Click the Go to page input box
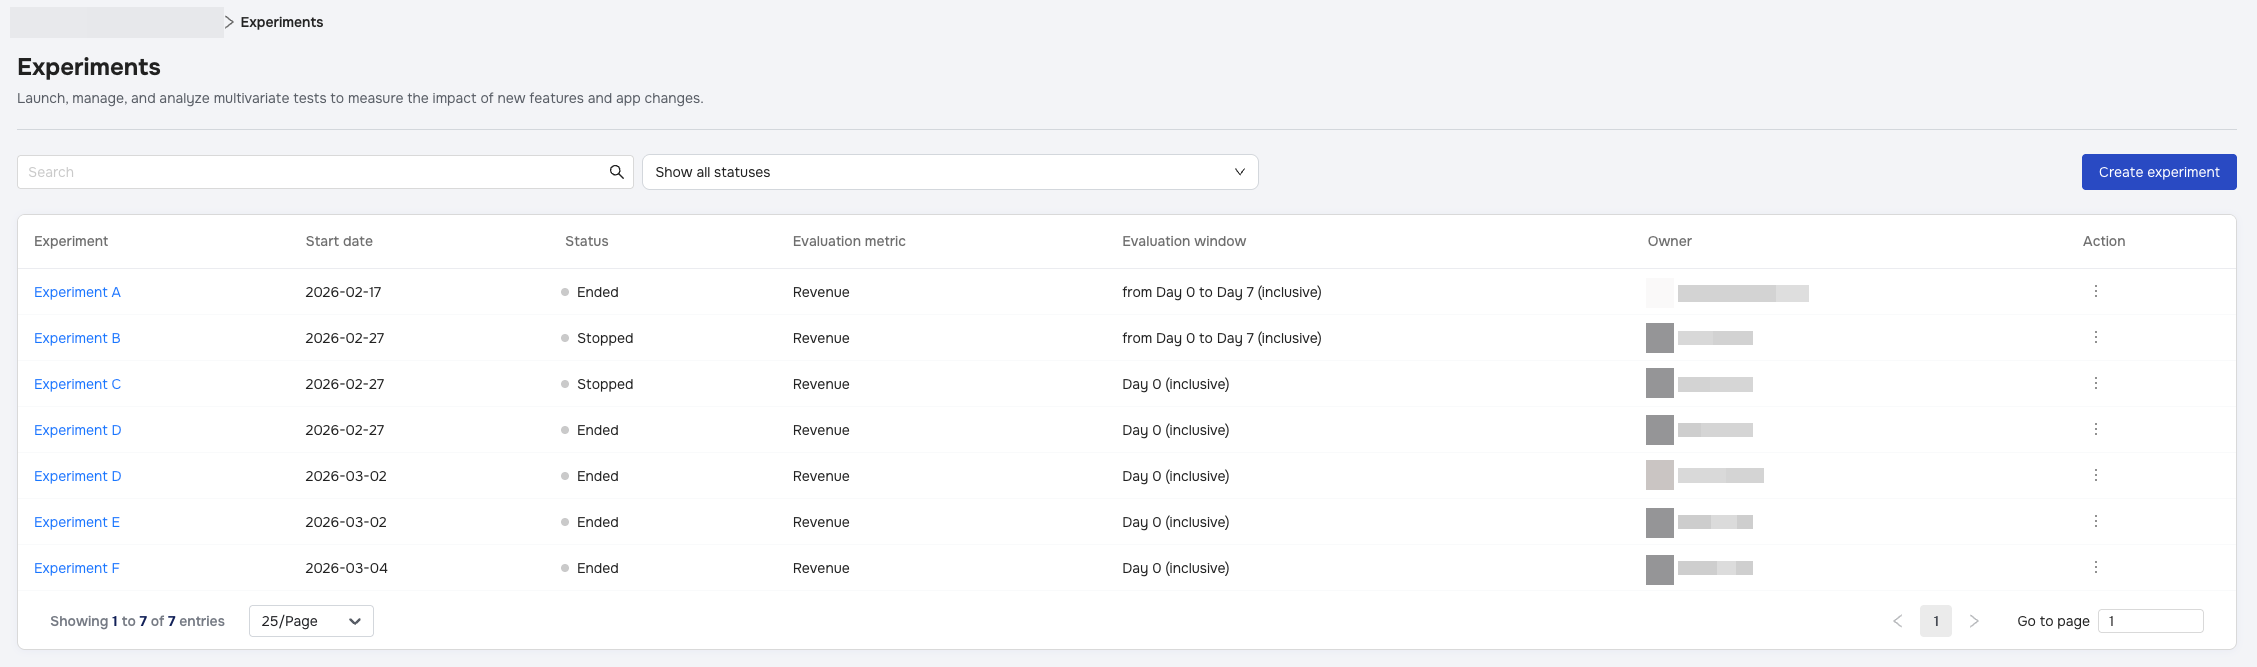This screenshot has width=2257, height=667. point(2149,621)
